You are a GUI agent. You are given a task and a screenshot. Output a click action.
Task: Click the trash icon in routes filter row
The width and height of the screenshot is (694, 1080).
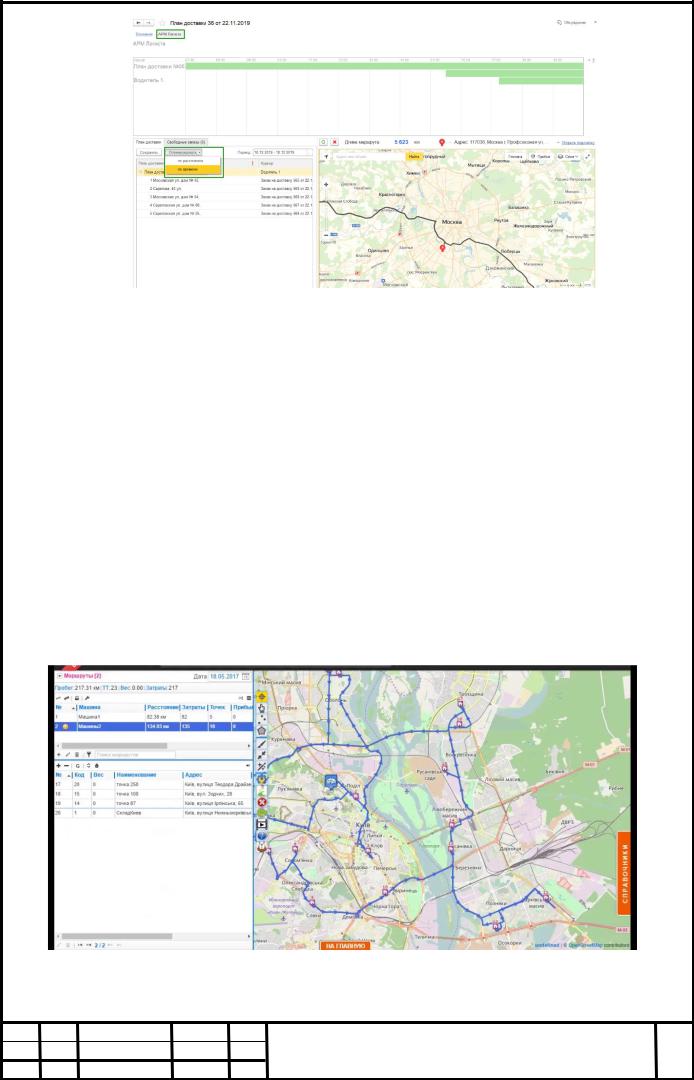[x=77, y=755]
